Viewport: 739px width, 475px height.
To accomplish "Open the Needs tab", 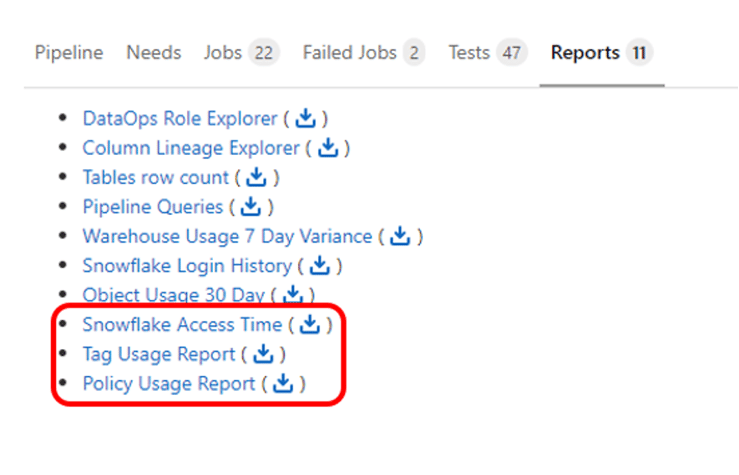I will point(154,52).
